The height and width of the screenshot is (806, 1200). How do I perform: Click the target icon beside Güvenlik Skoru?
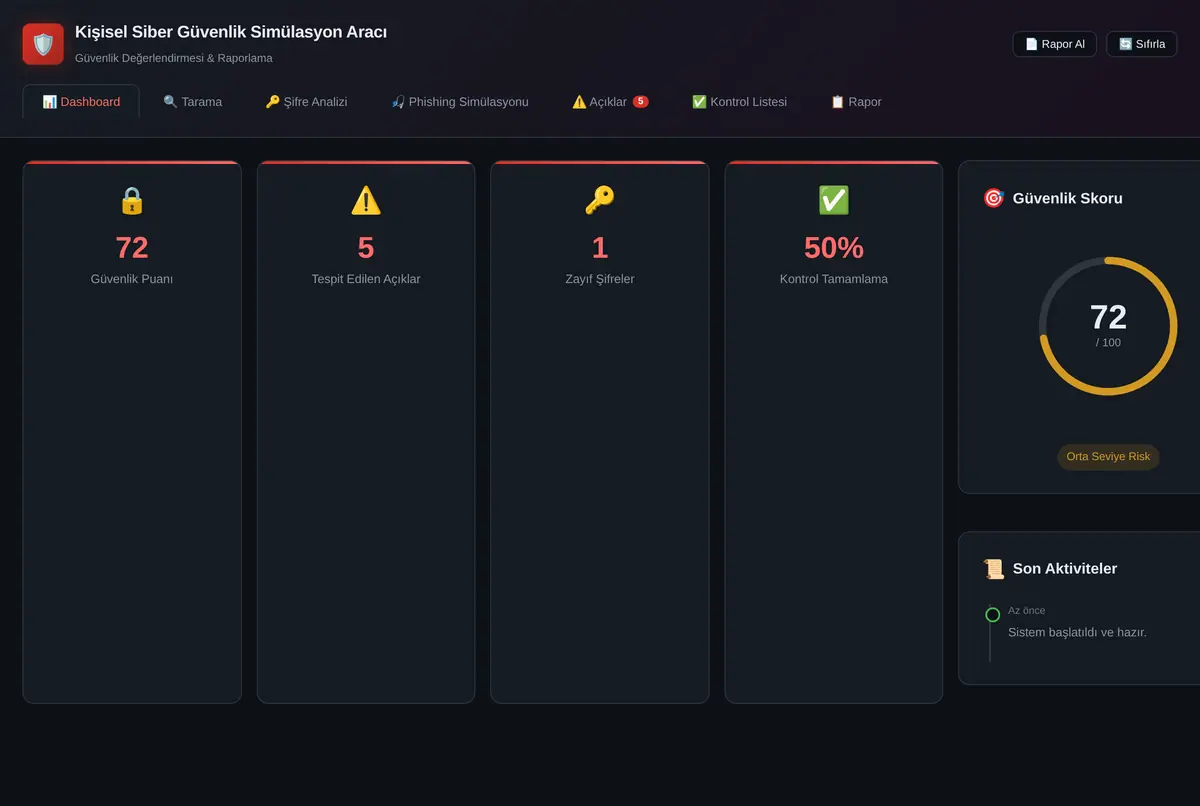993,198
